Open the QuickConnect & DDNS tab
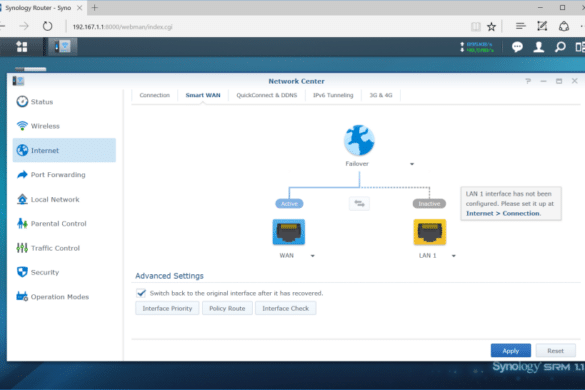This screenshot has width=585, height=390. 267,95
